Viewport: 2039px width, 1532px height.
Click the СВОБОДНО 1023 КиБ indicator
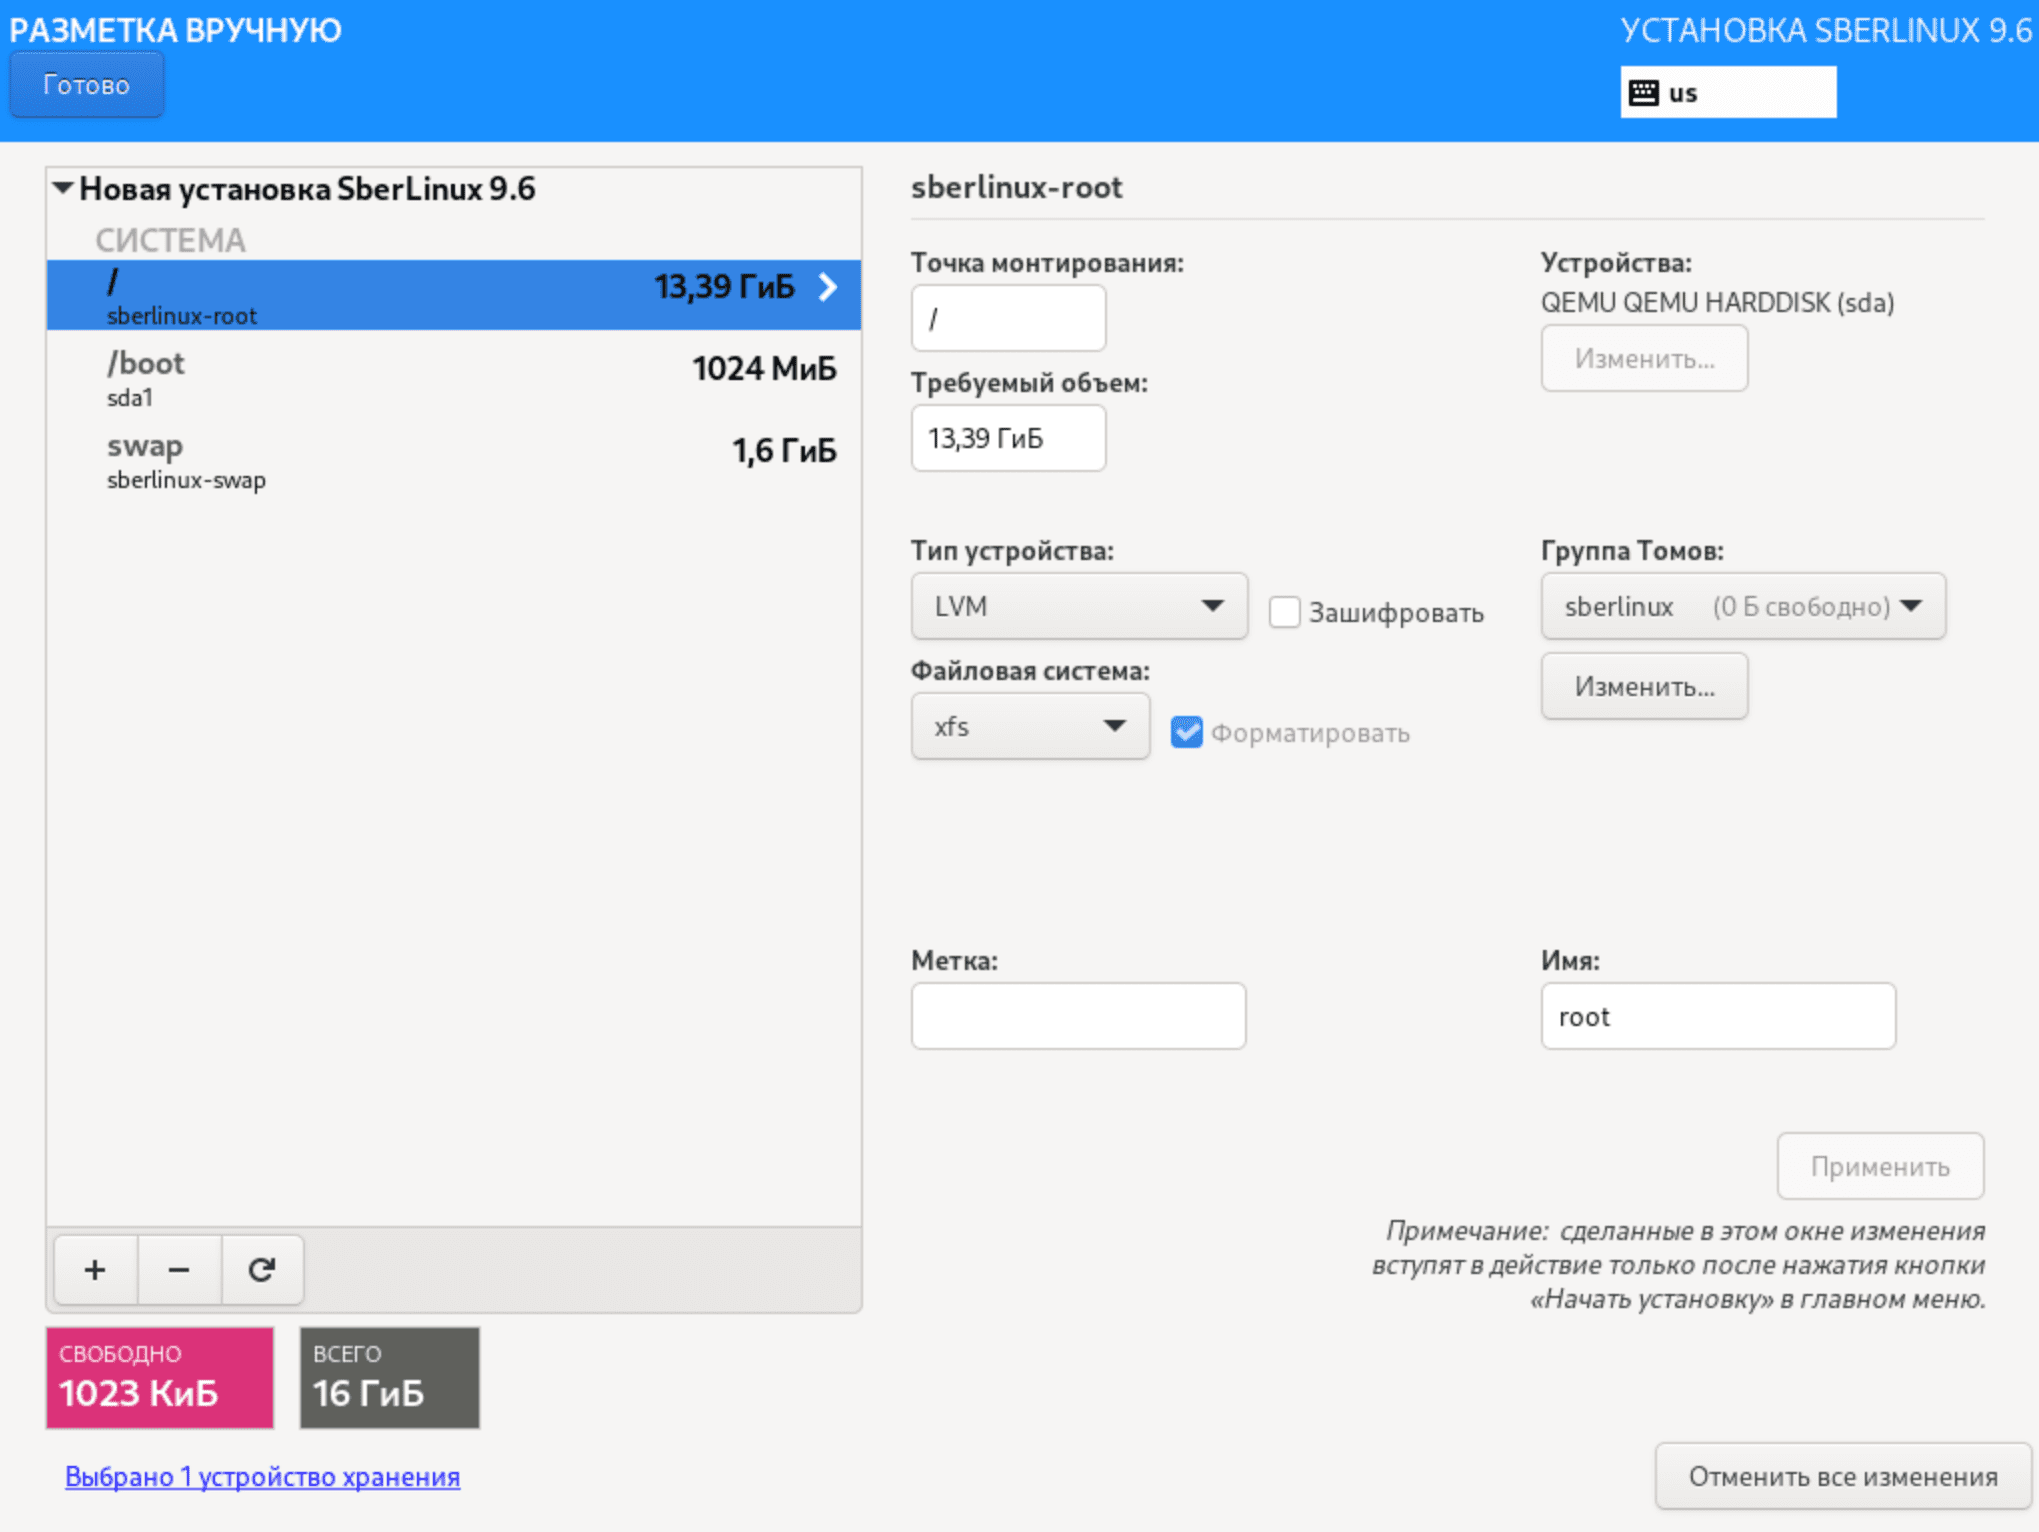click(160, 1377)
